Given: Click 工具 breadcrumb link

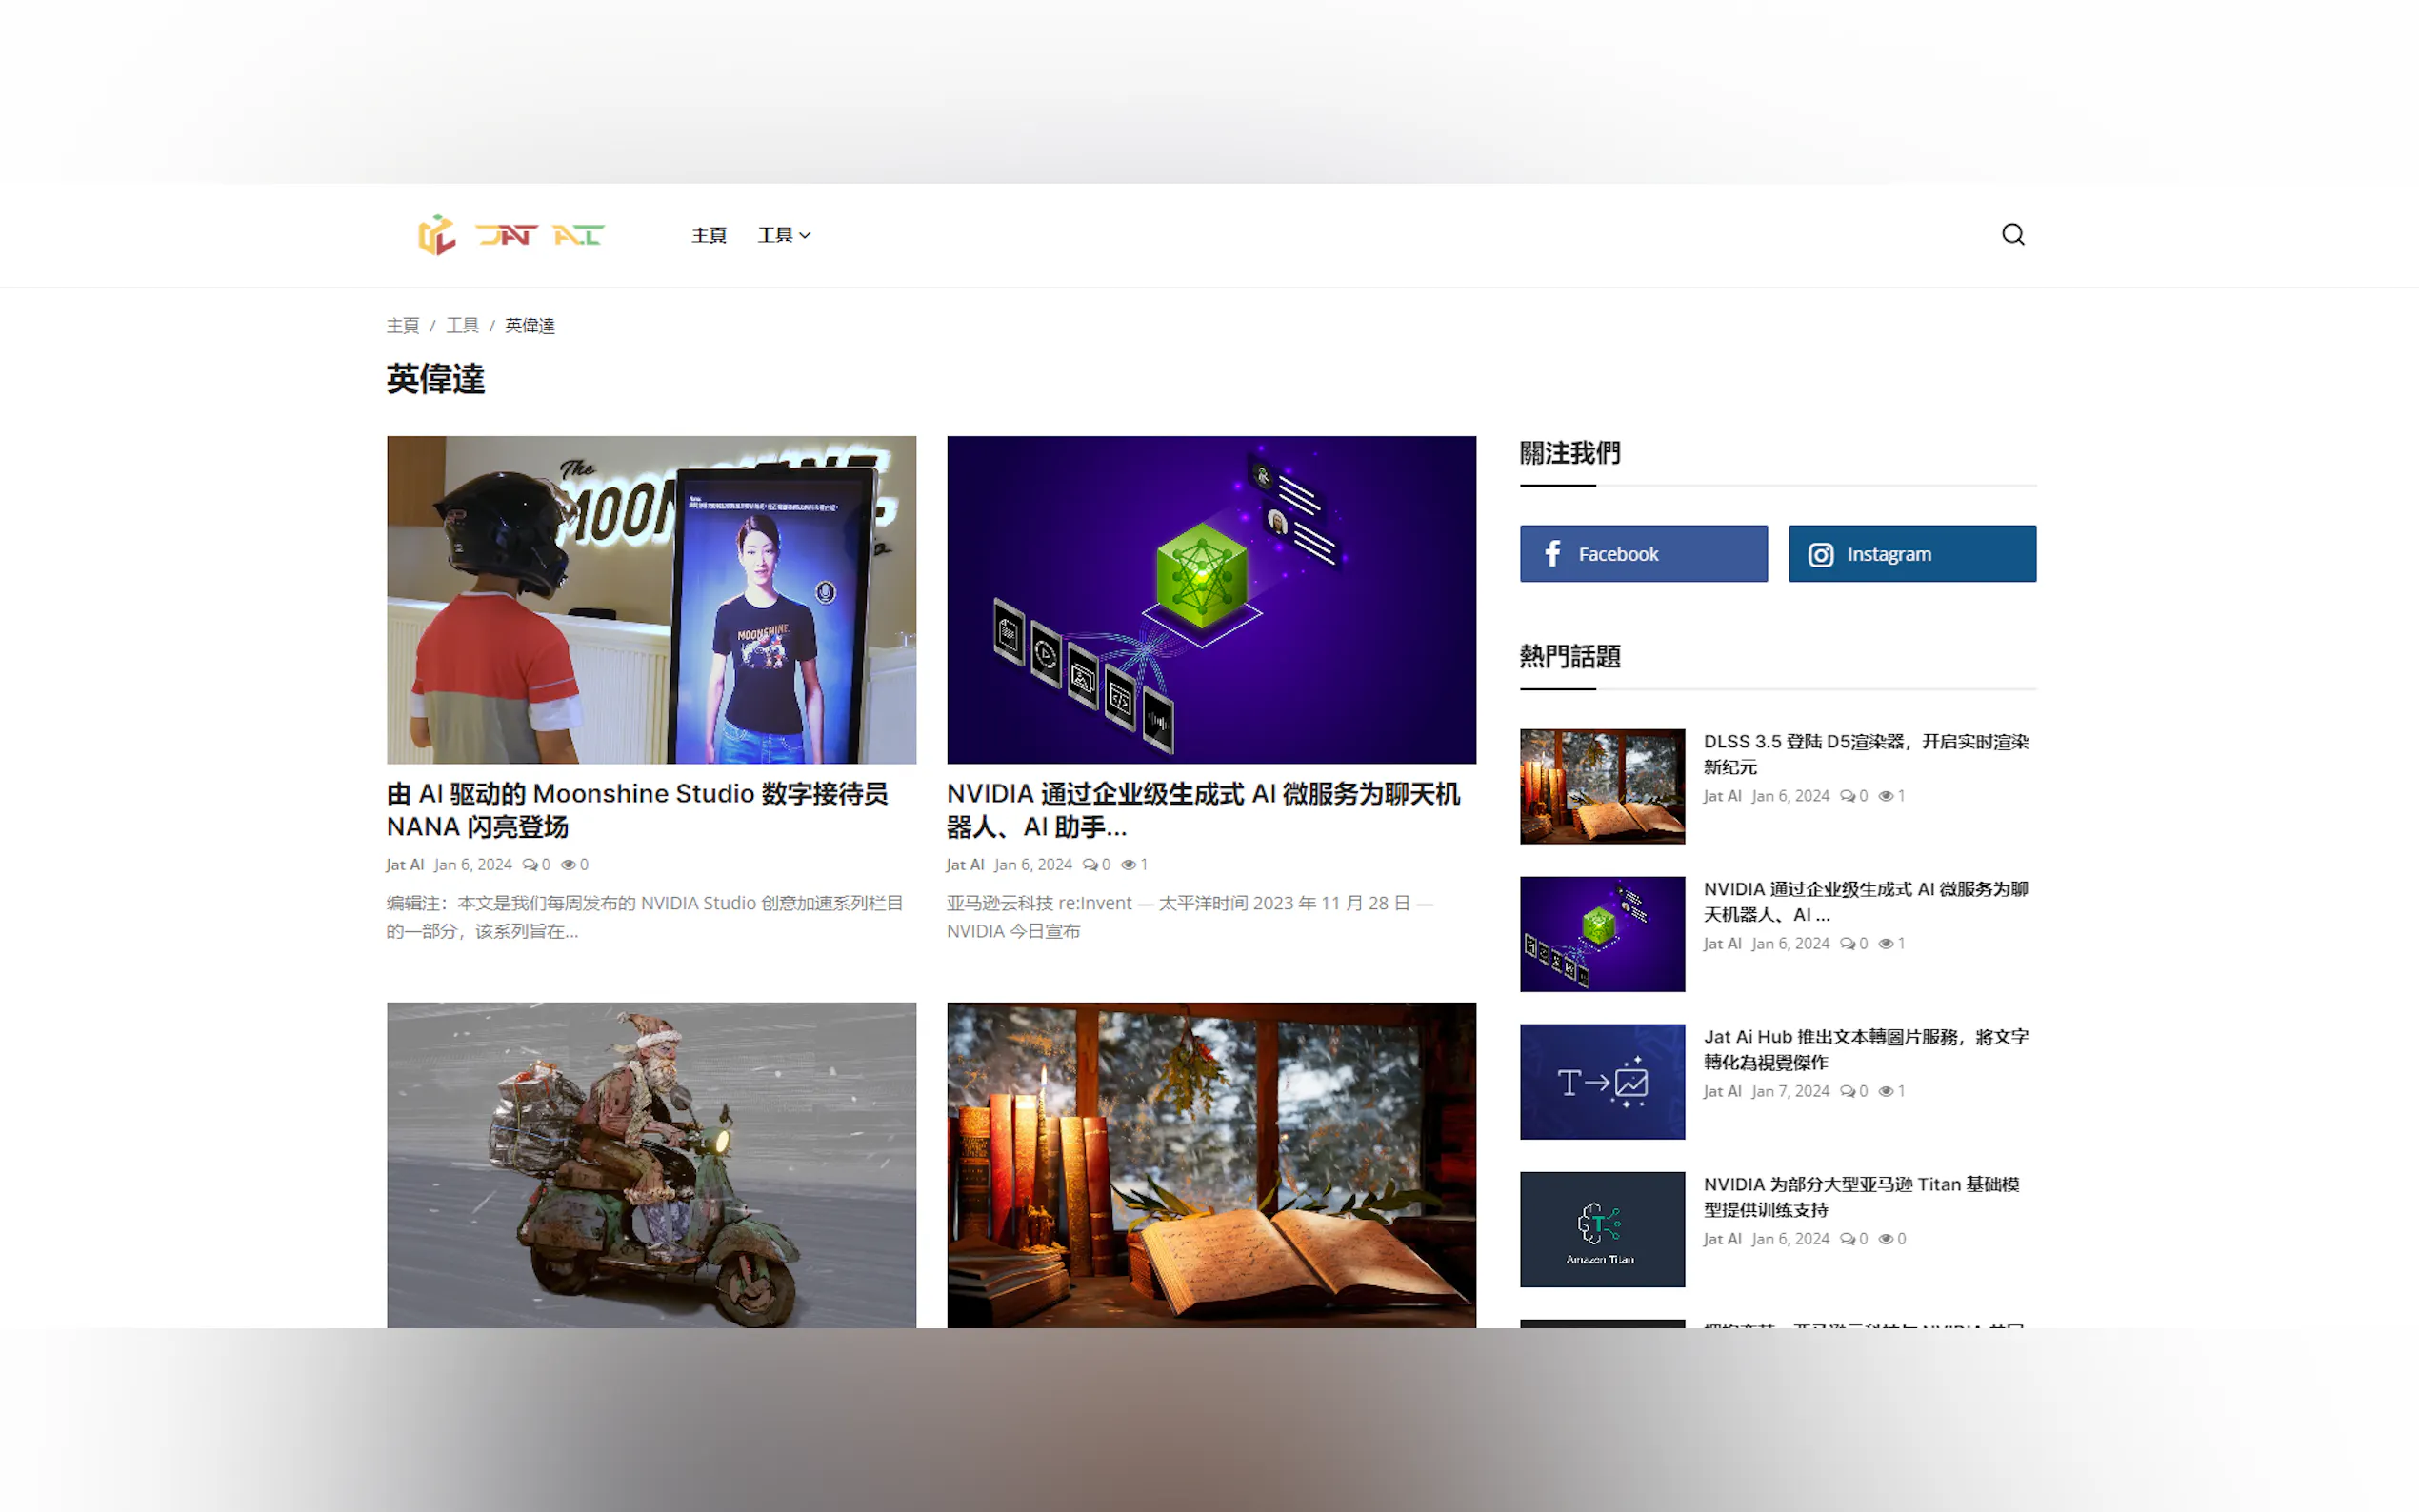Looking at the screenshot, I should pyautogui.click(x=462, y=325).
